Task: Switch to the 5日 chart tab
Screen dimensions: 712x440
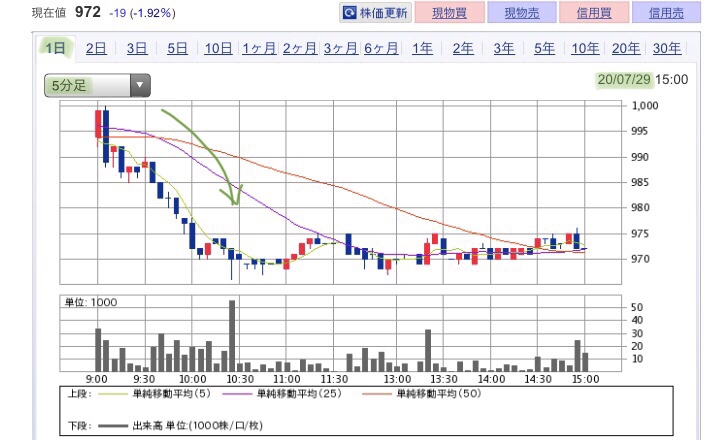Action: coord(177,48)
